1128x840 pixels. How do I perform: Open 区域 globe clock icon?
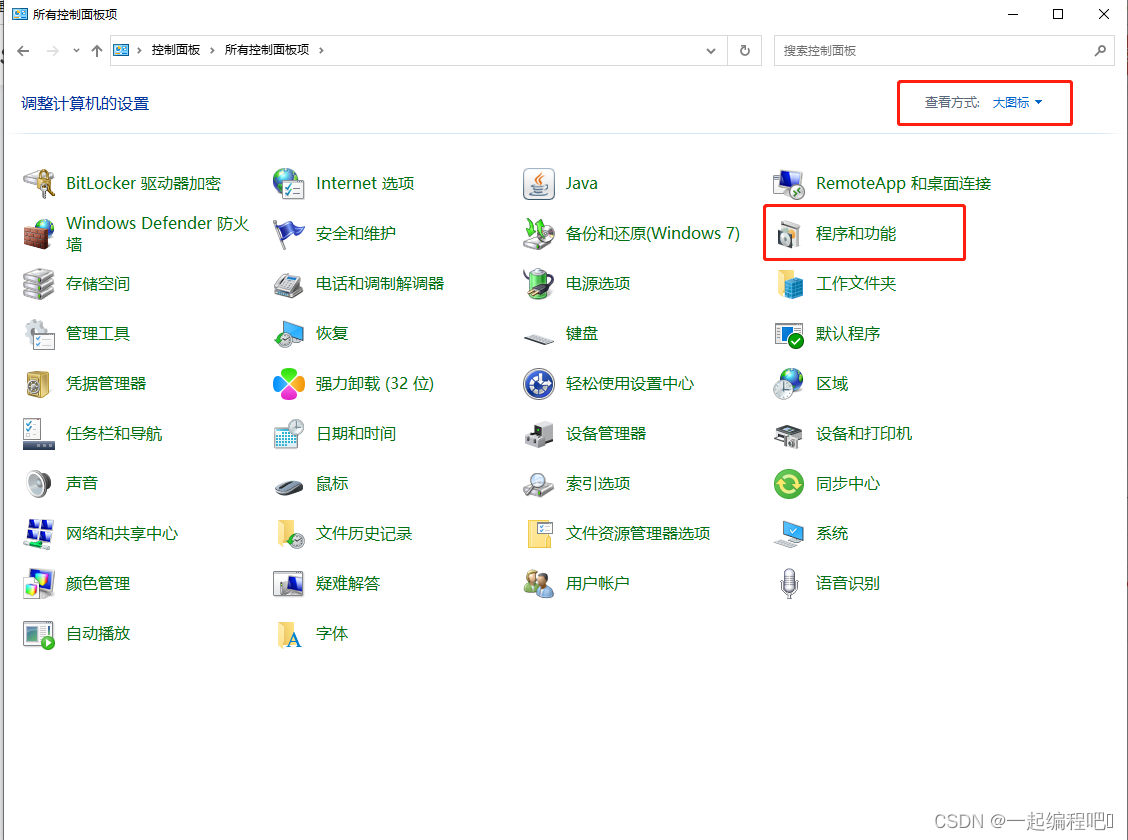[788, 383]
